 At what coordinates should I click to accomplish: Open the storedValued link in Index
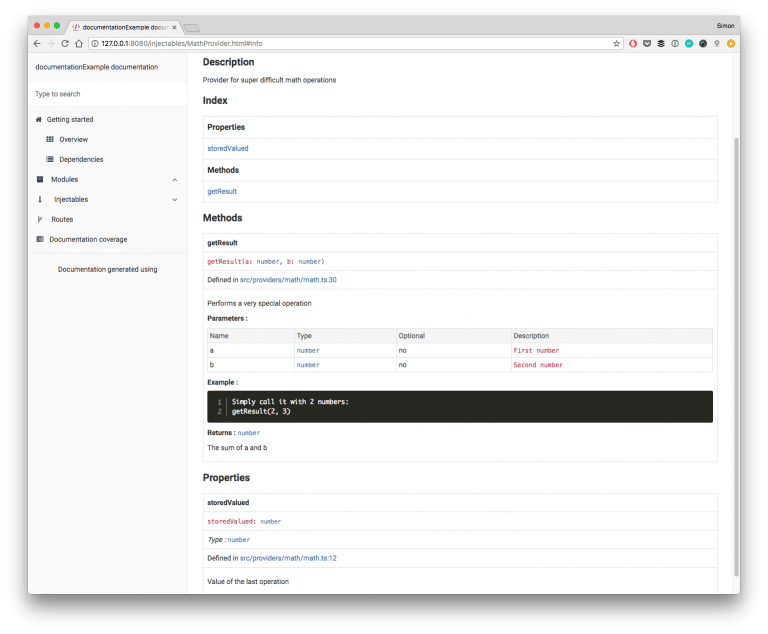228,148
